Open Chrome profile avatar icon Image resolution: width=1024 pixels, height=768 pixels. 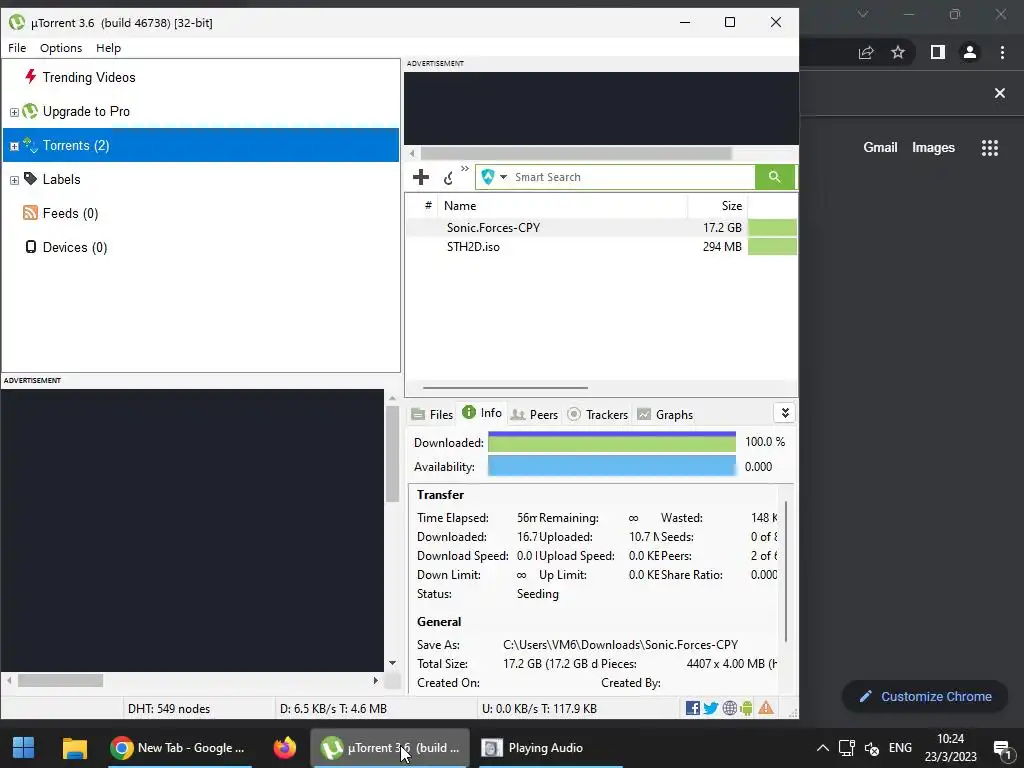tap(970, 52)
